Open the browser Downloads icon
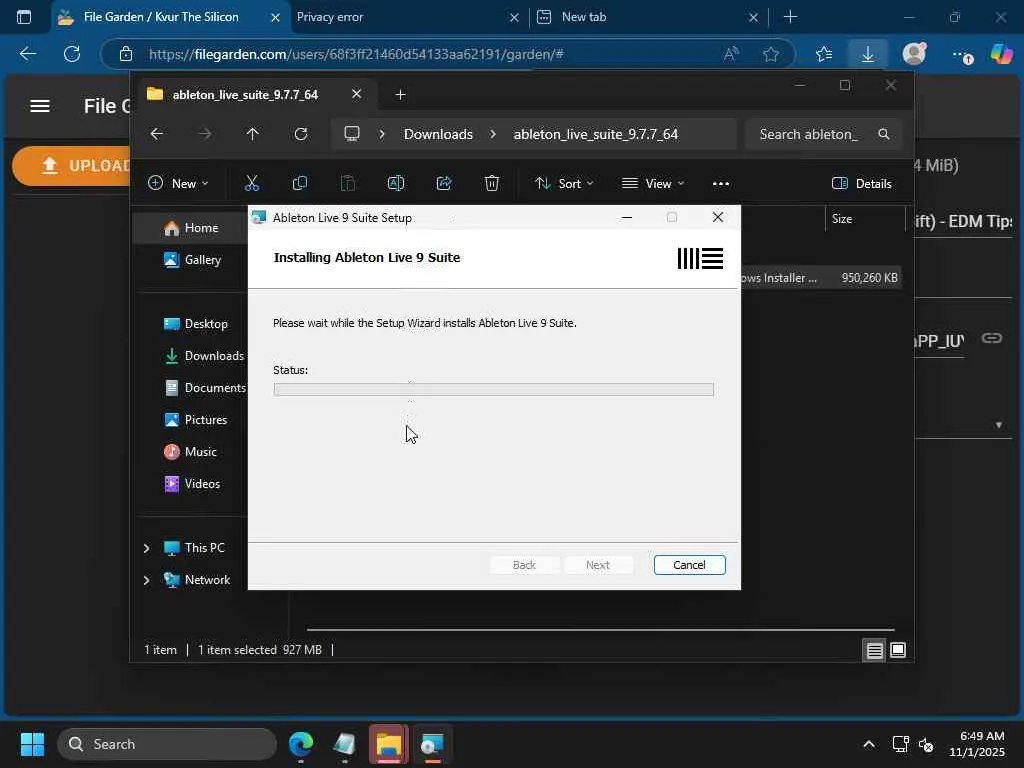The height and width of the screenshot is (768, 1024). click(867, 54)
